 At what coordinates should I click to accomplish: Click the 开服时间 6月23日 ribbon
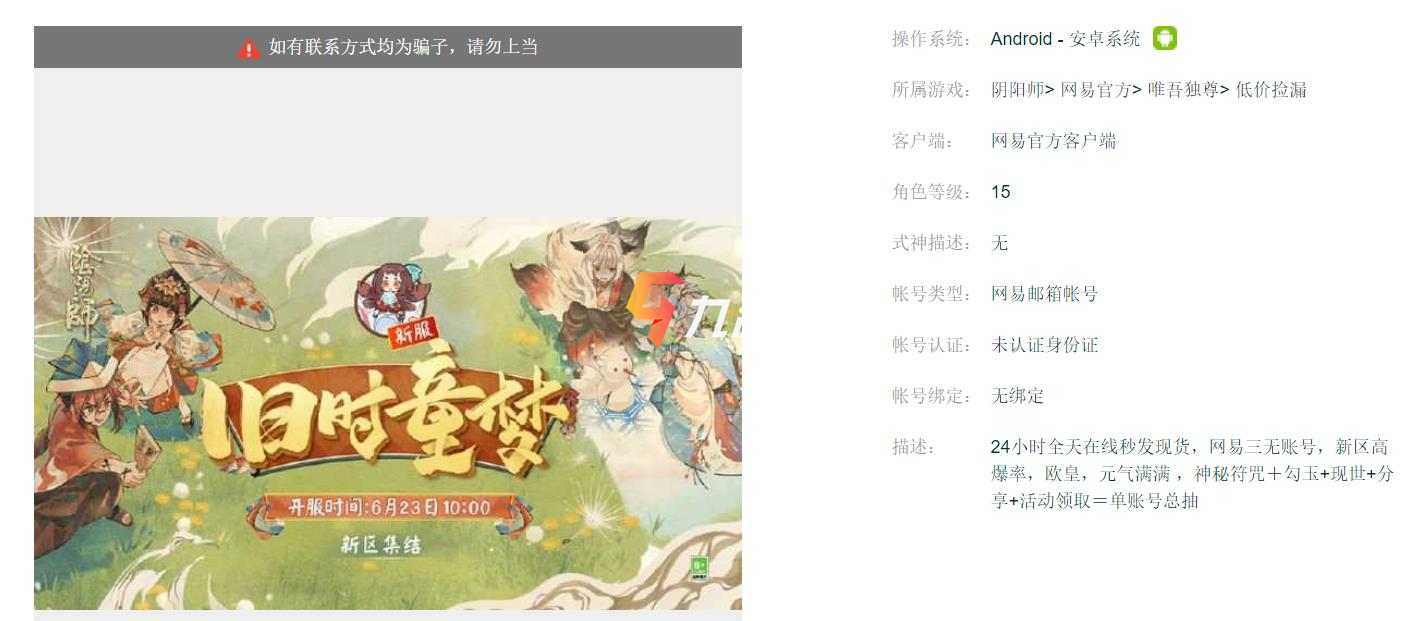390,507
